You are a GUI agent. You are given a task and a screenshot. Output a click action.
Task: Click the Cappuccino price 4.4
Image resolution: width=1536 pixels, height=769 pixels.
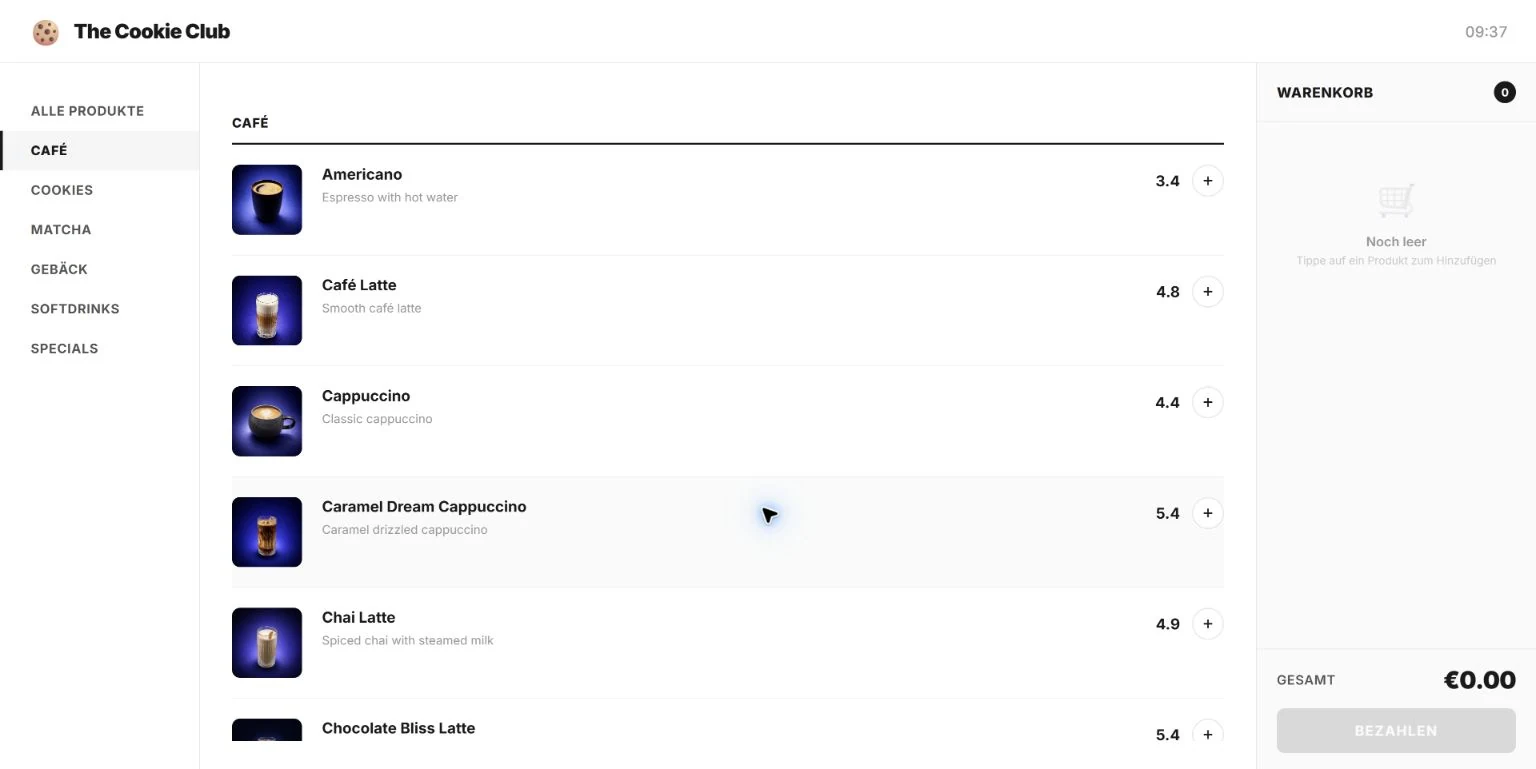click(1168, 403)
